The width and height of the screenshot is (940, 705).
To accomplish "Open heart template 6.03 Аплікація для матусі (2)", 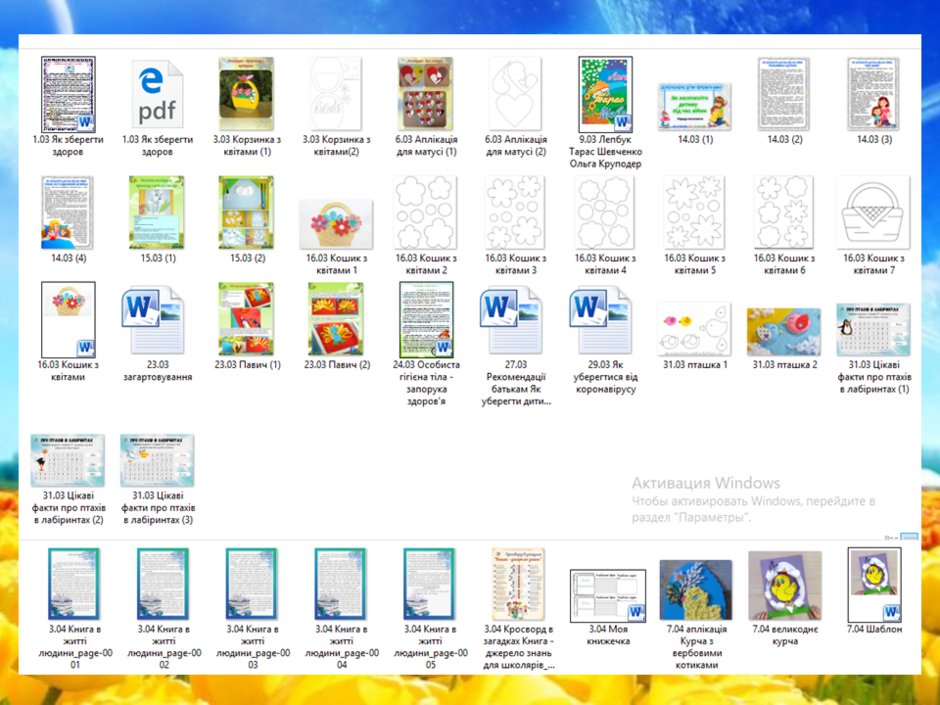I will click(515, 94).
